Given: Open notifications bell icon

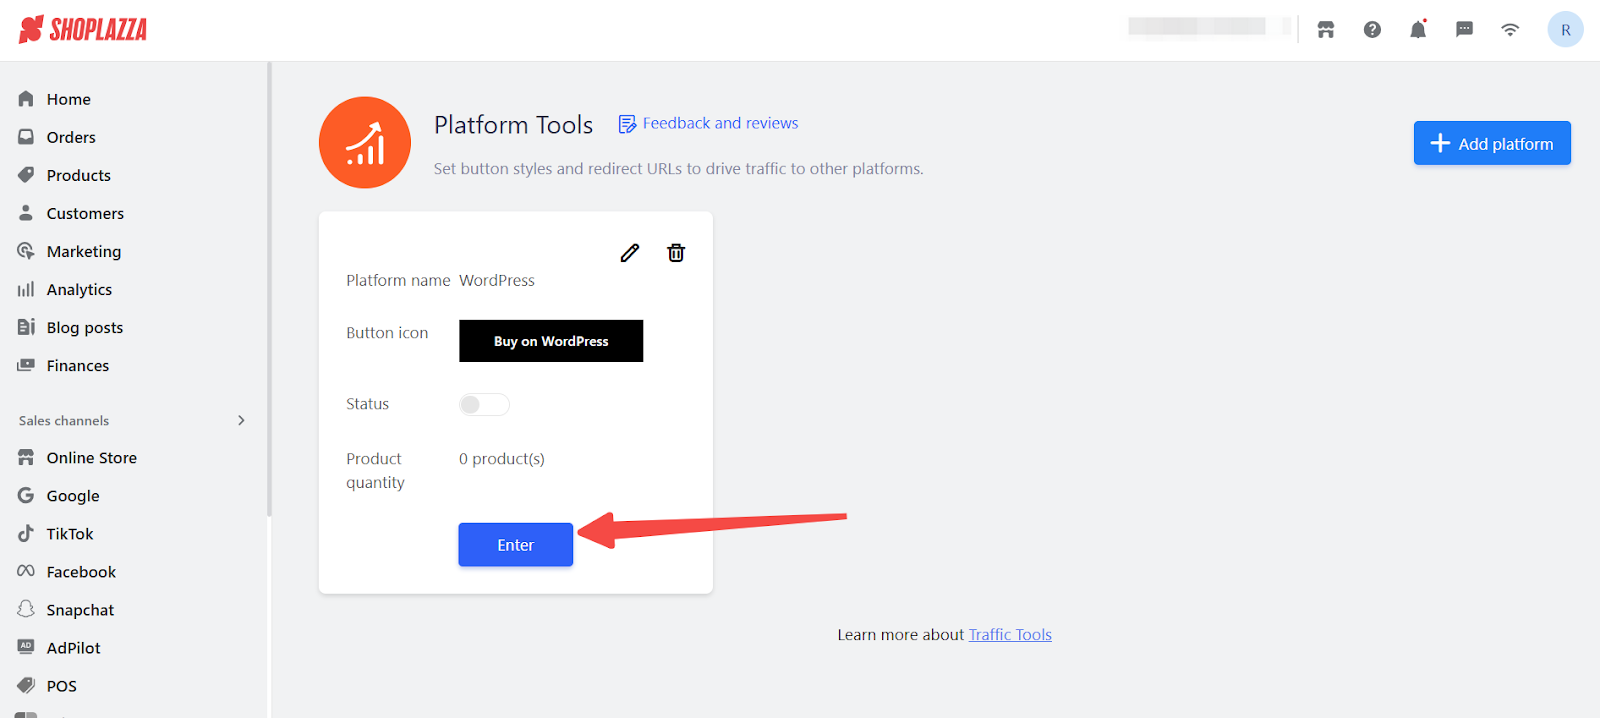Looking at the screenshot, I should pyautogui.click(x=1418, y=29).
